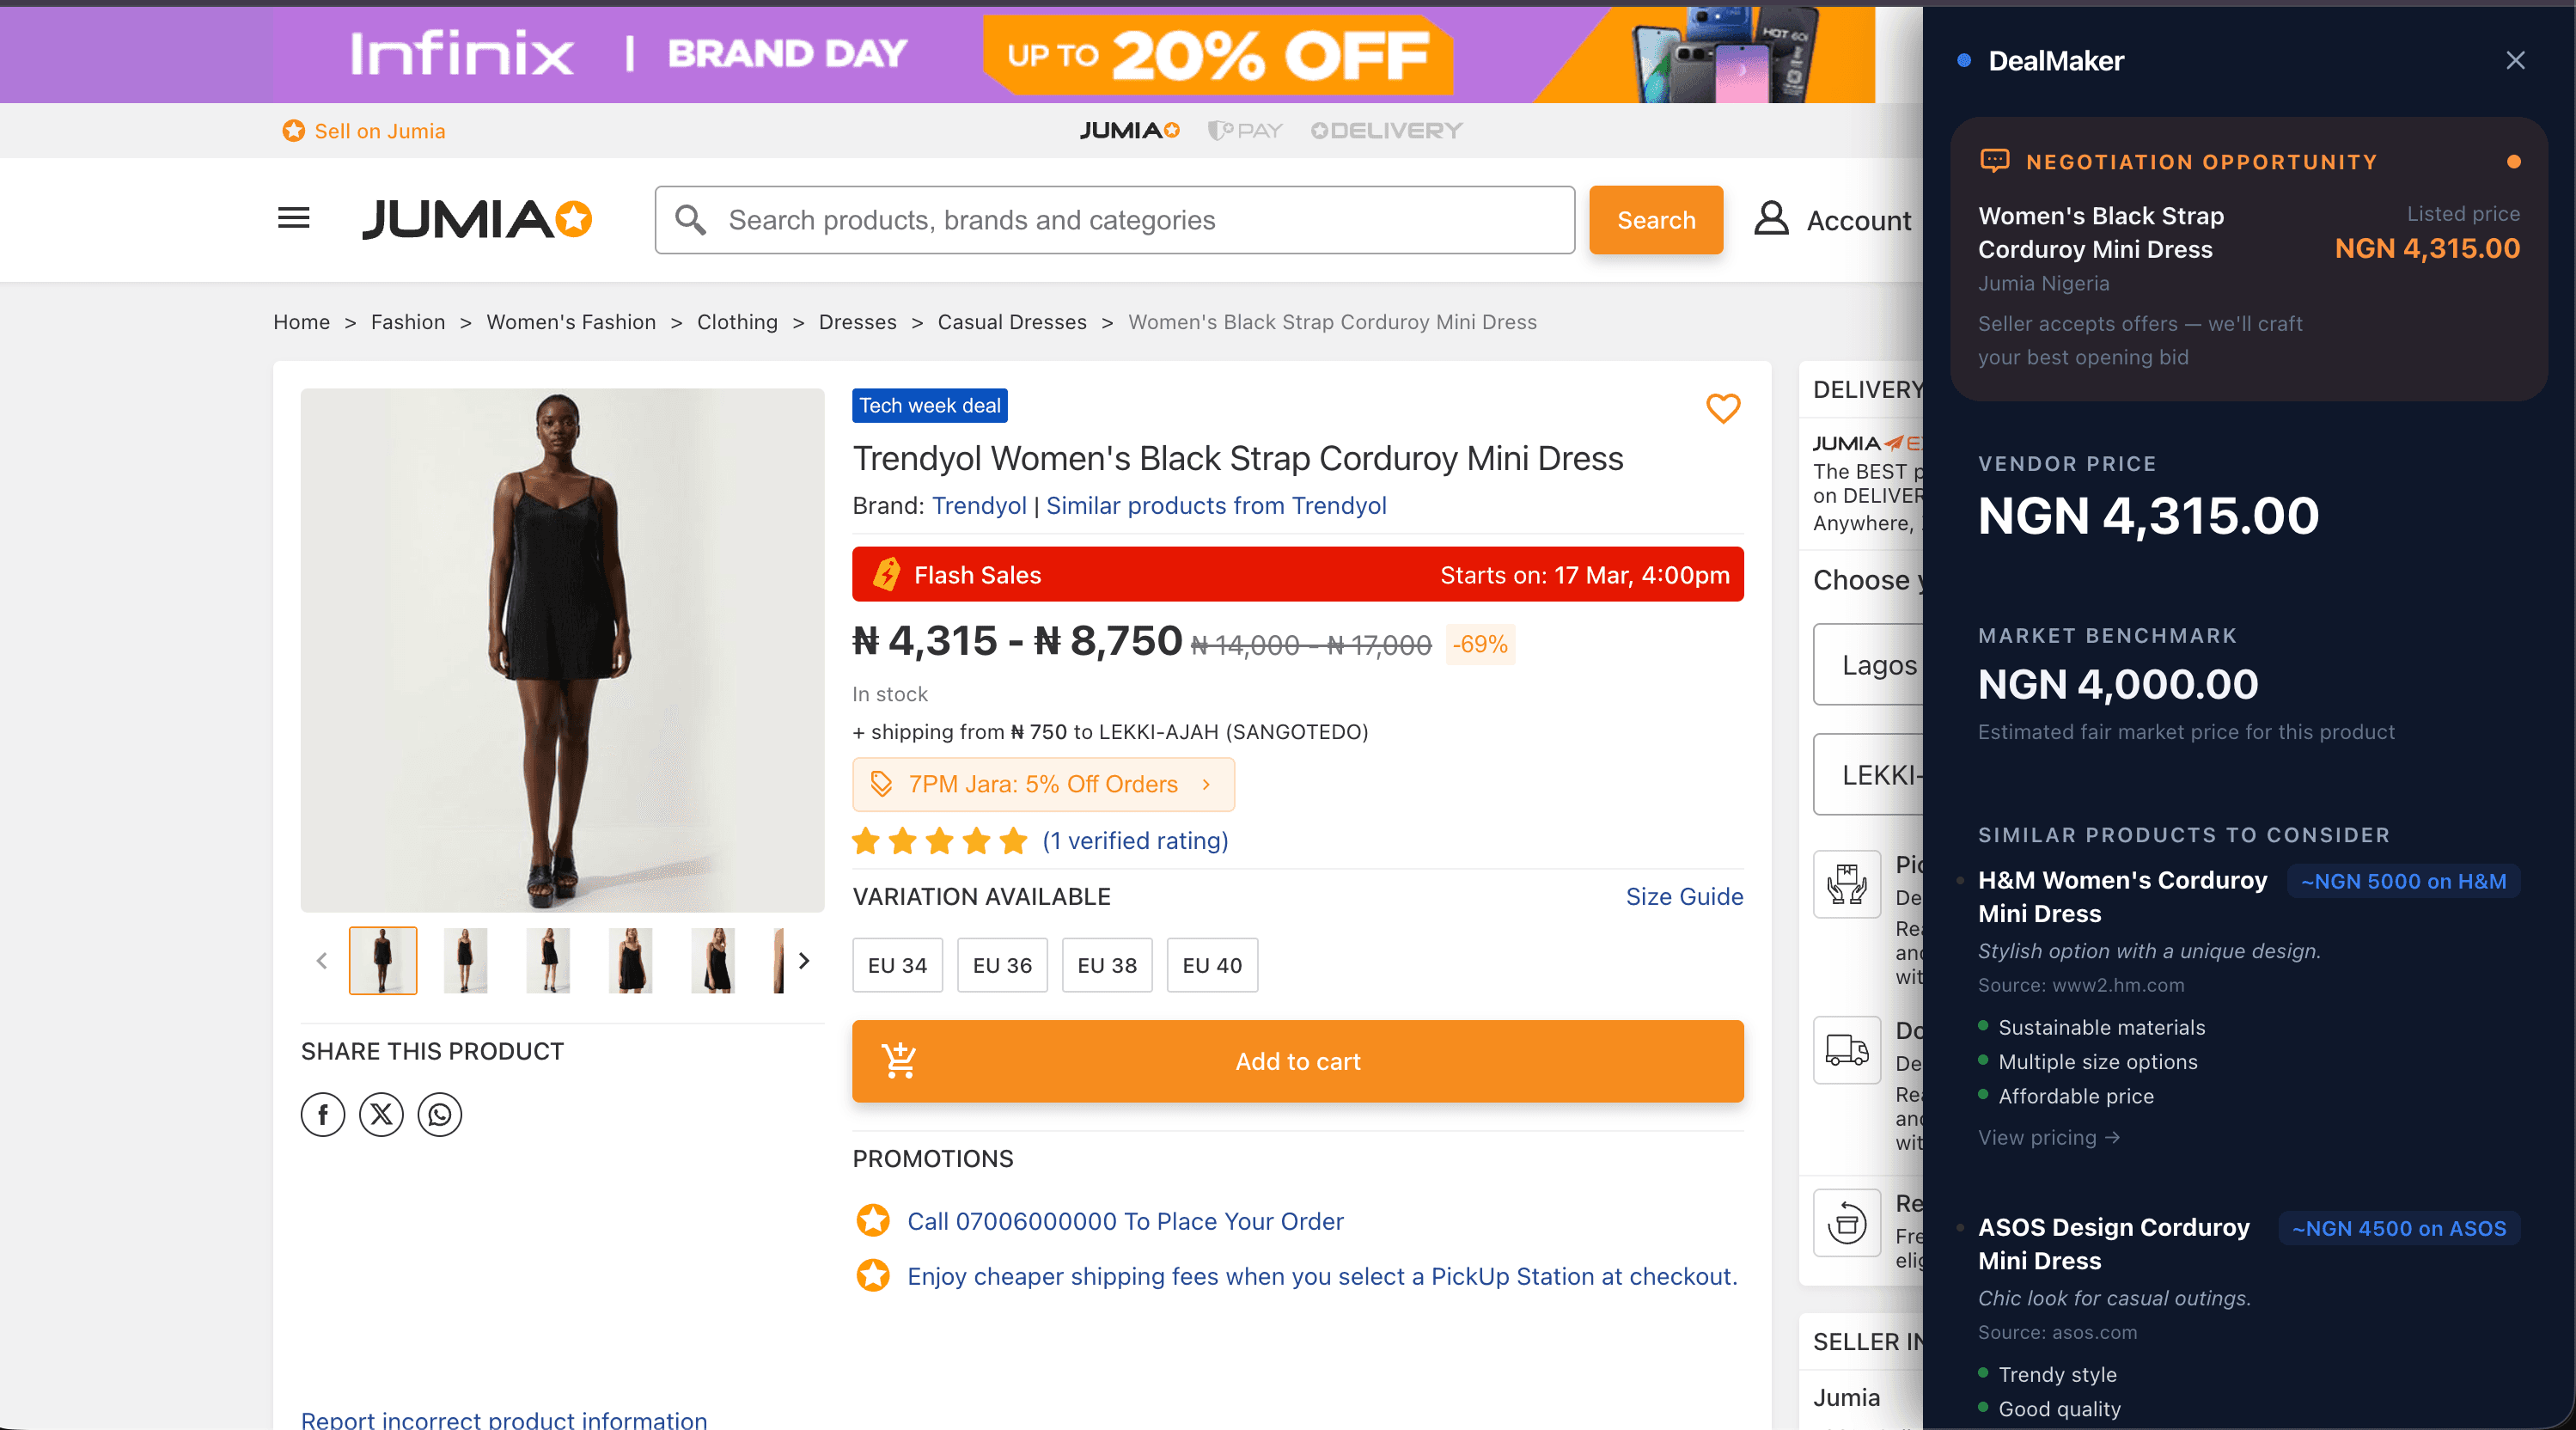The image size is (2576, 1430).
Task: Share the product via Facebook icon
Action: [x=322, y=1115]
